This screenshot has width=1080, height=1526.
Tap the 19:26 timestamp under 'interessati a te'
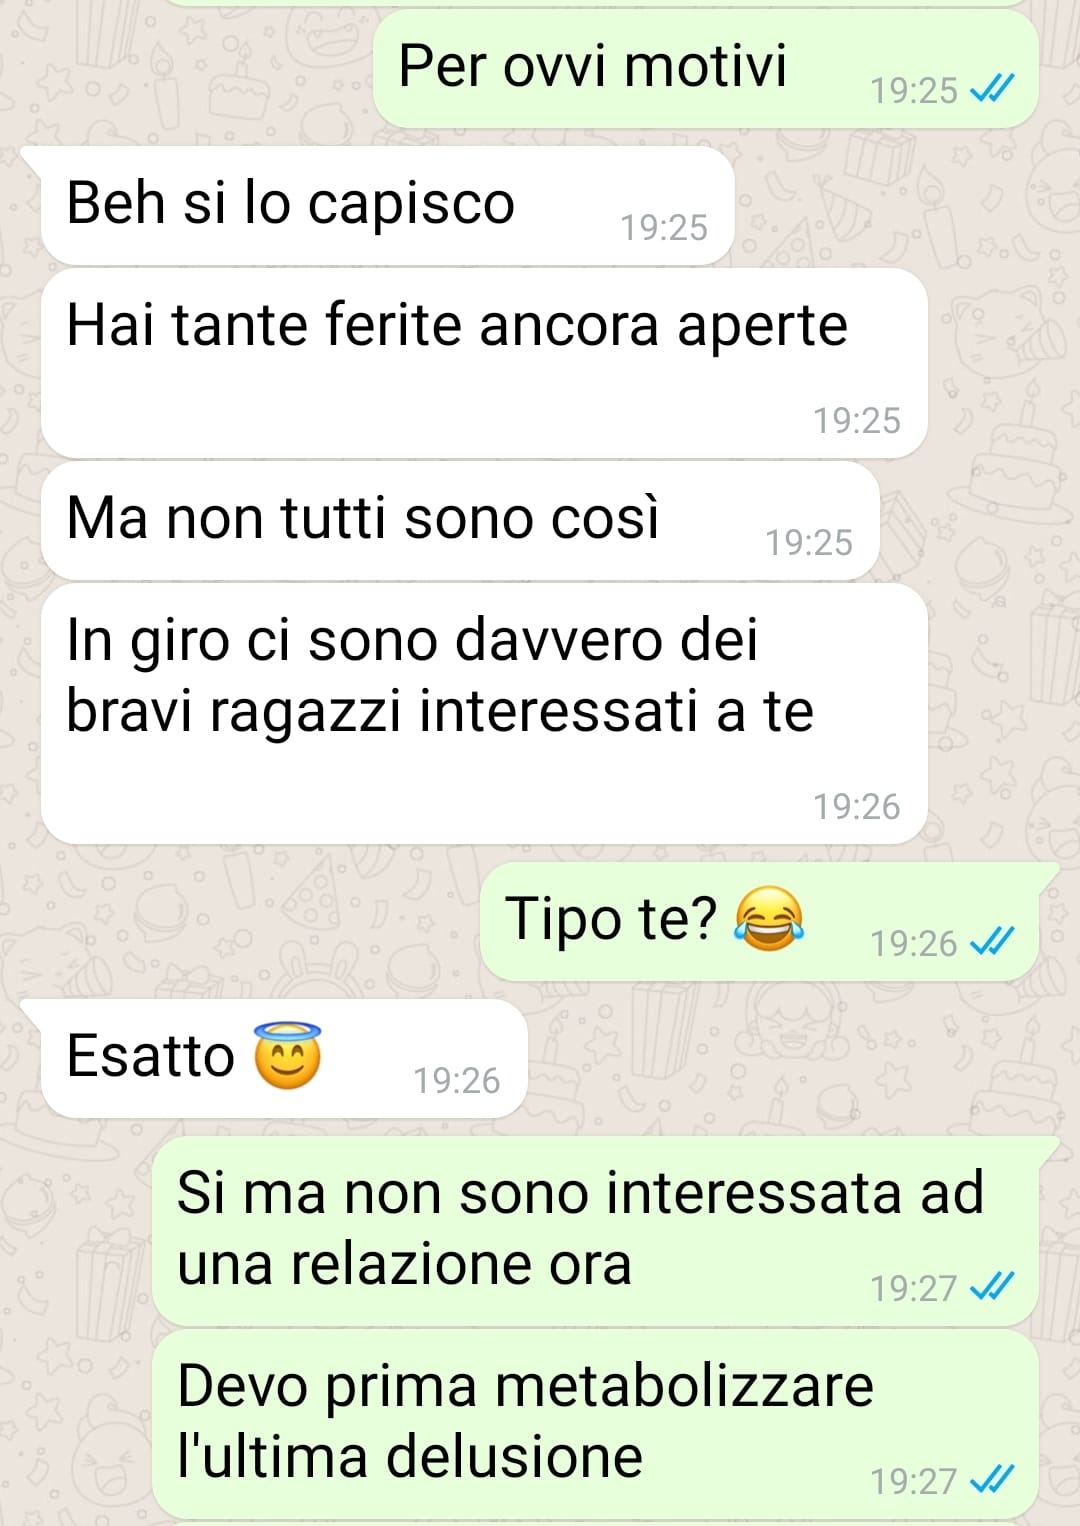click(857, 806)
